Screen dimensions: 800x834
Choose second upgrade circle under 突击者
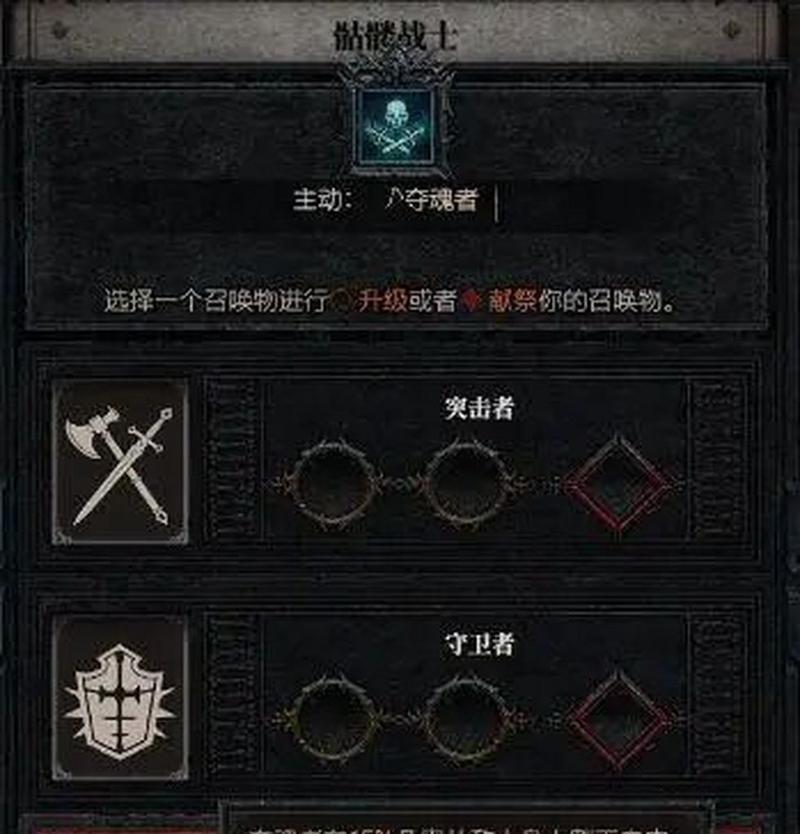click(466, 483)
